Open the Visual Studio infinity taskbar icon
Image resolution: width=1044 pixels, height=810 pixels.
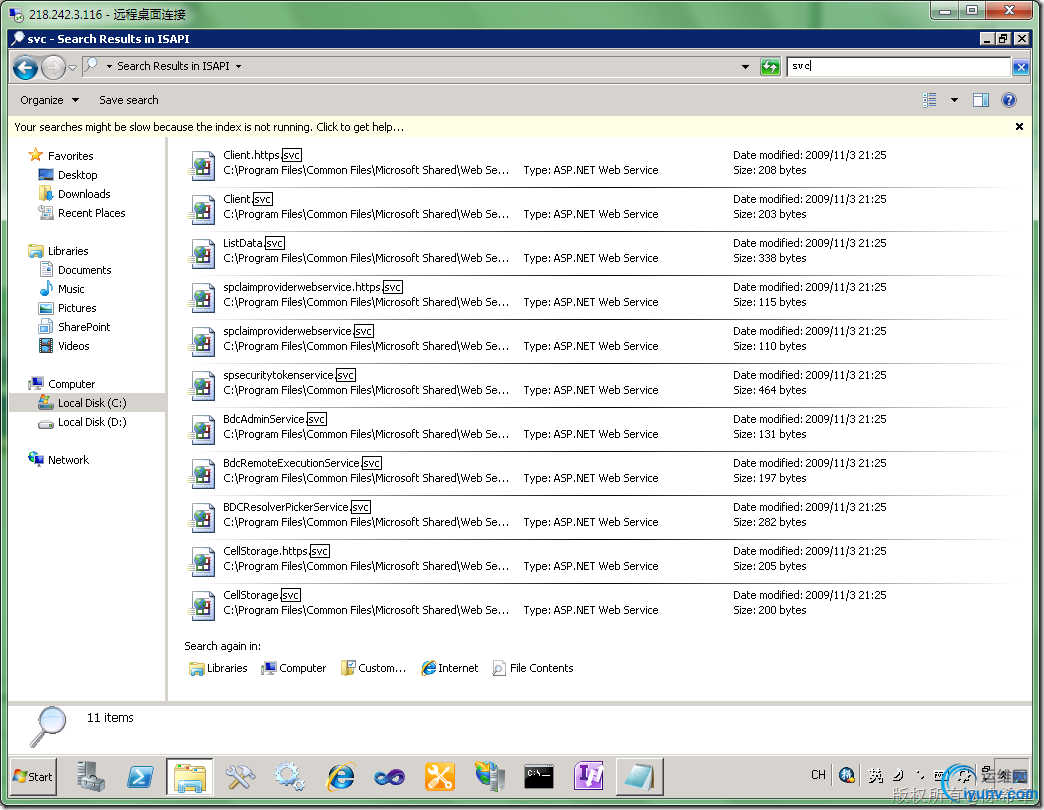pyautogui.click(x=390, y=777)
